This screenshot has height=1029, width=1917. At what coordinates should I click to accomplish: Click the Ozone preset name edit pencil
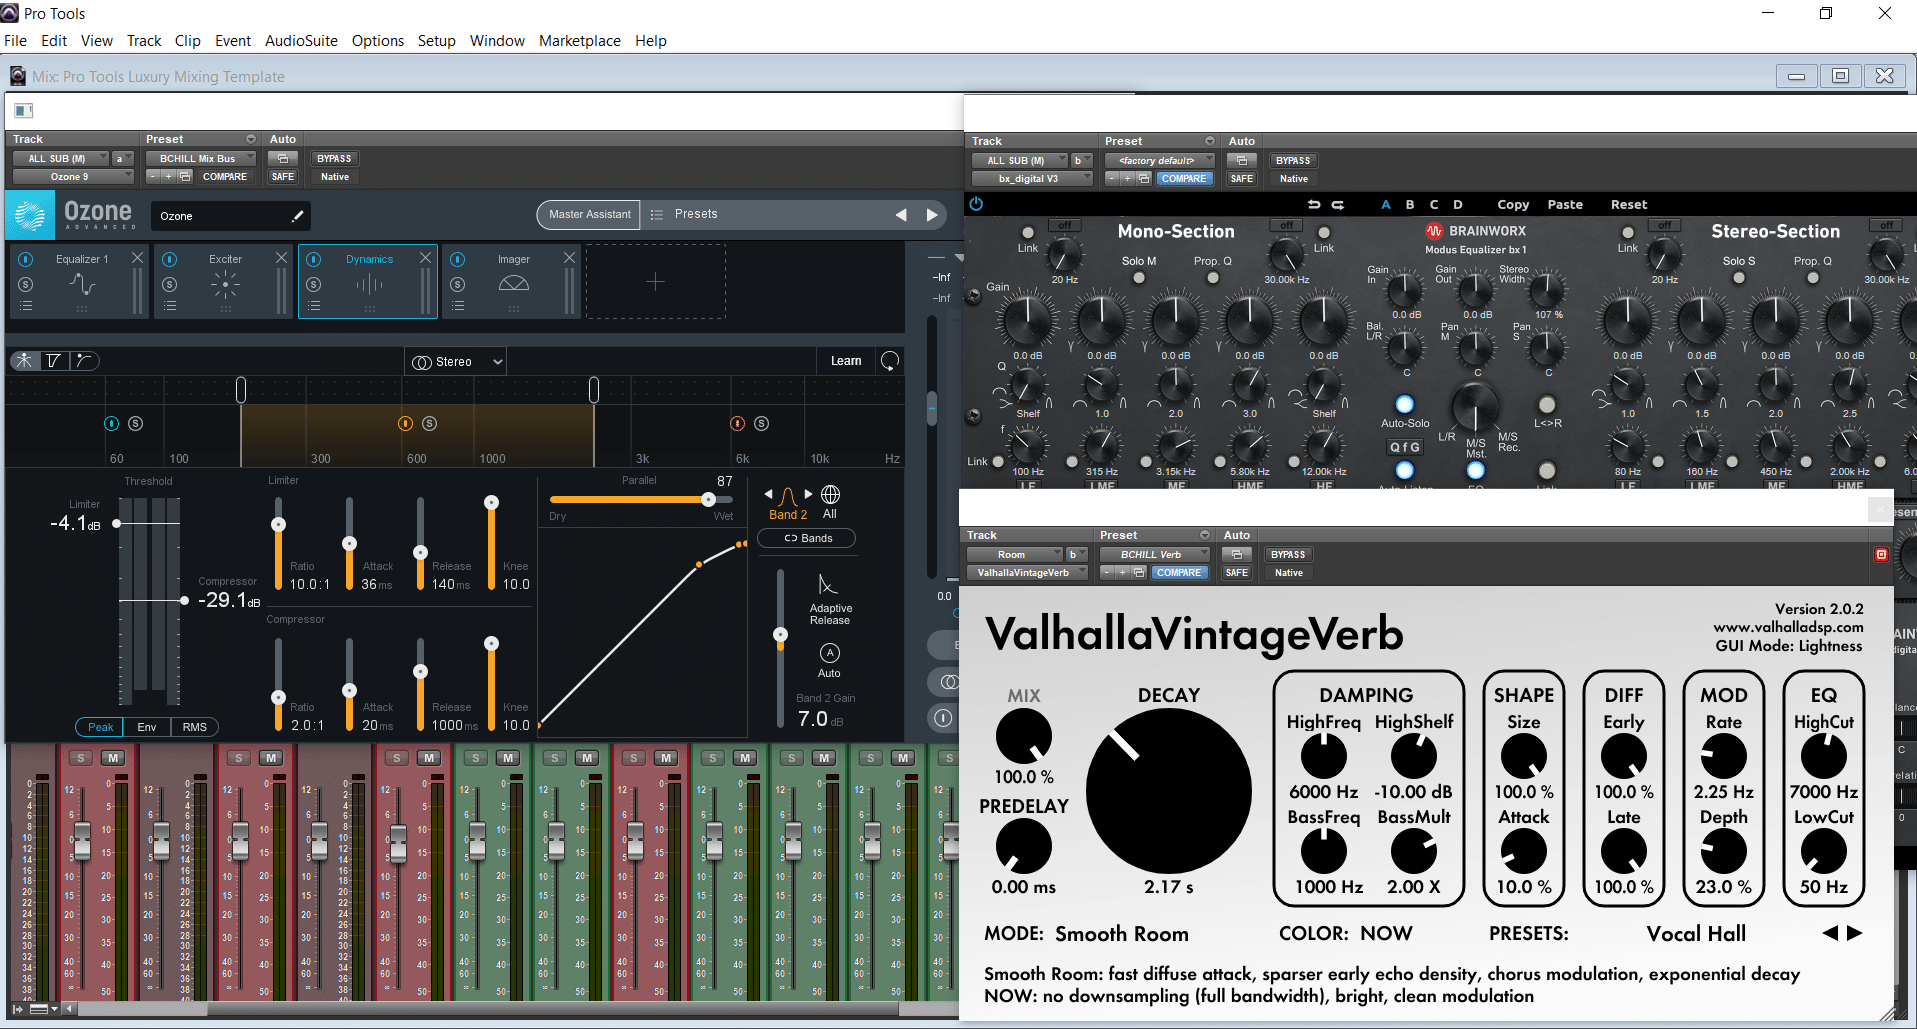[x=297, y=216]
